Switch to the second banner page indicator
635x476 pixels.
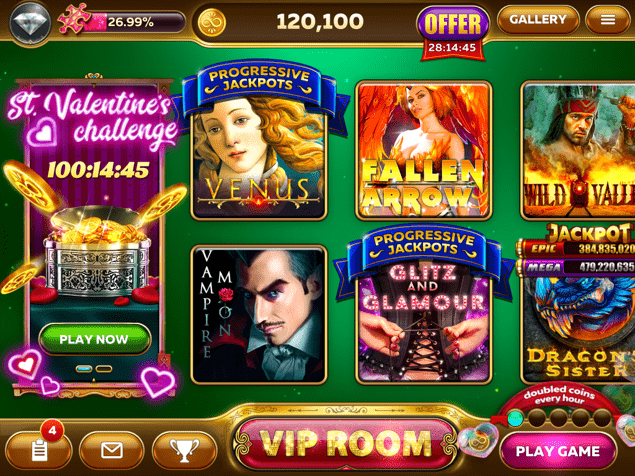point(104,369)
